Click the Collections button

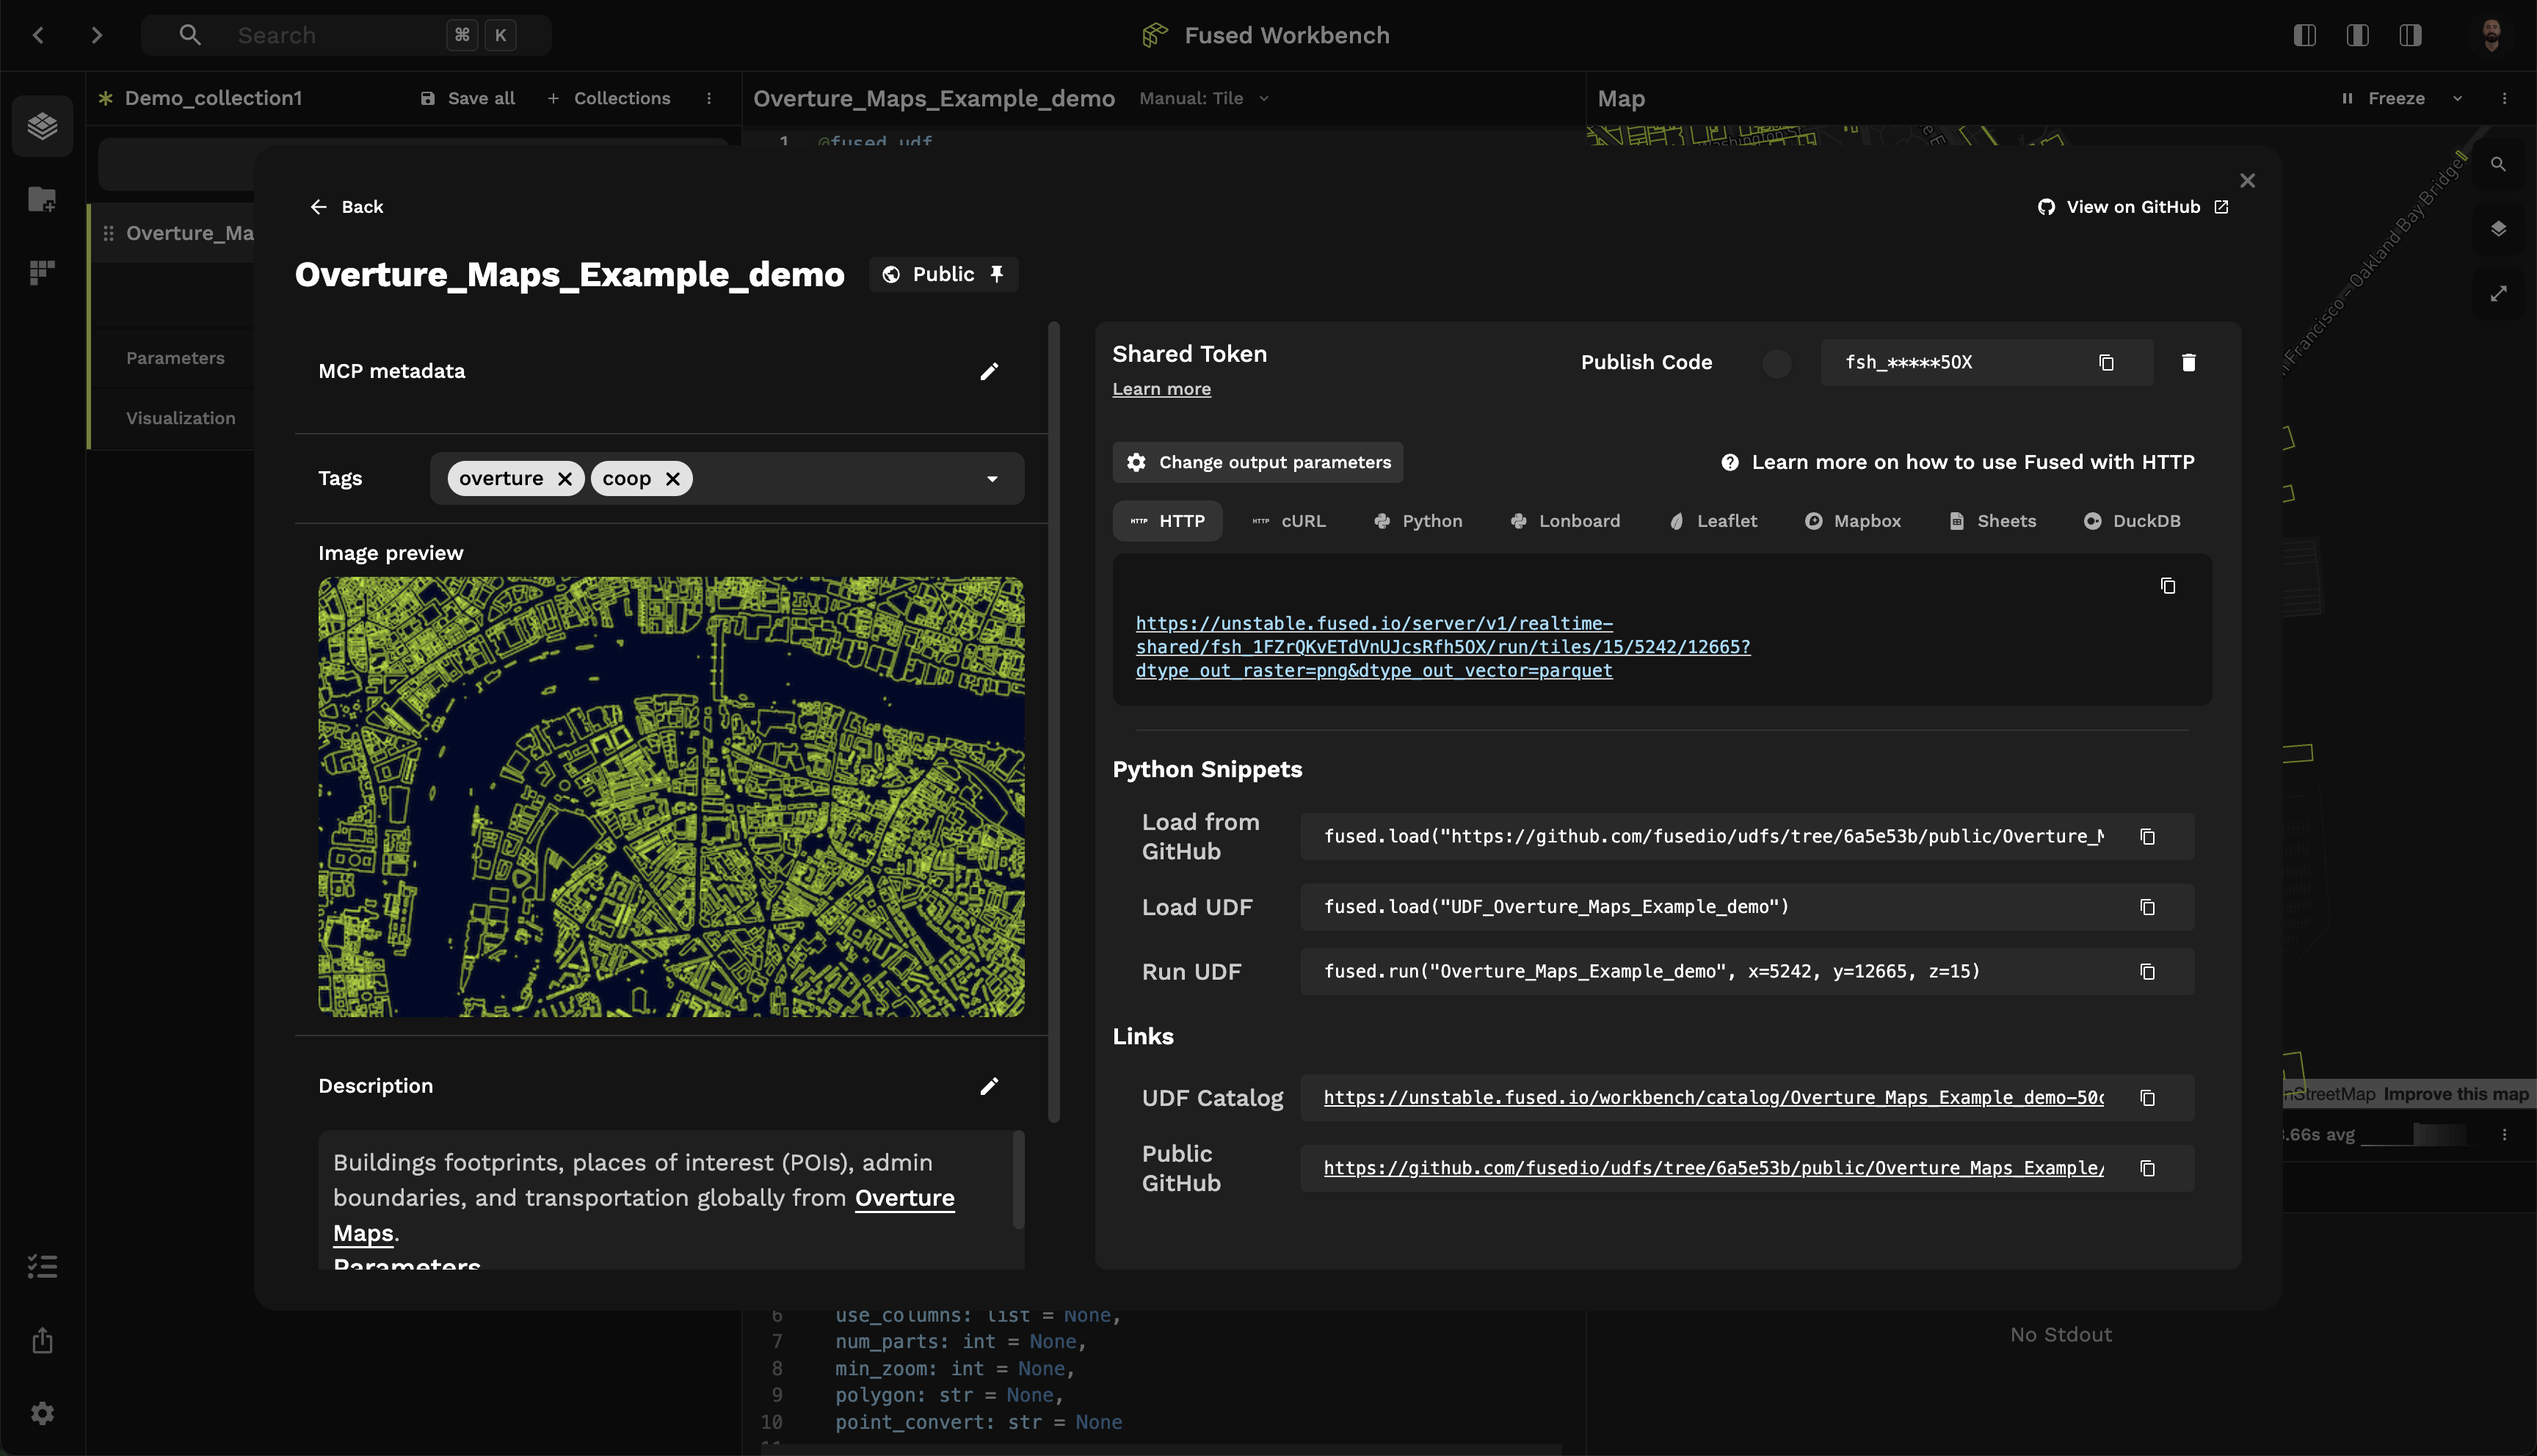click(609, 98)
